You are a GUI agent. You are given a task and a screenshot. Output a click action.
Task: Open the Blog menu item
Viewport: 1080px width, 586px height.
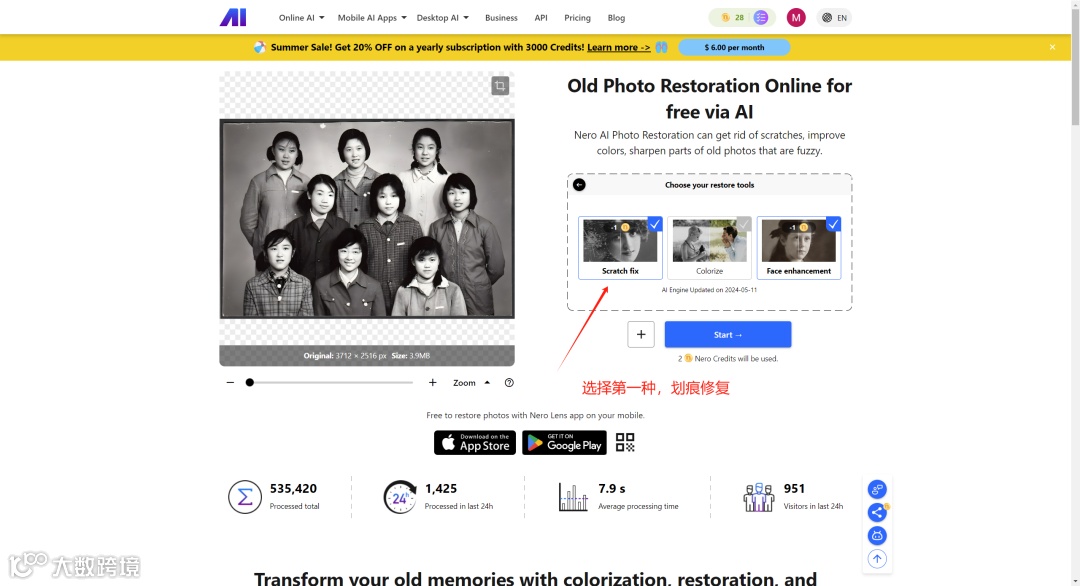(x=616, y=18)
